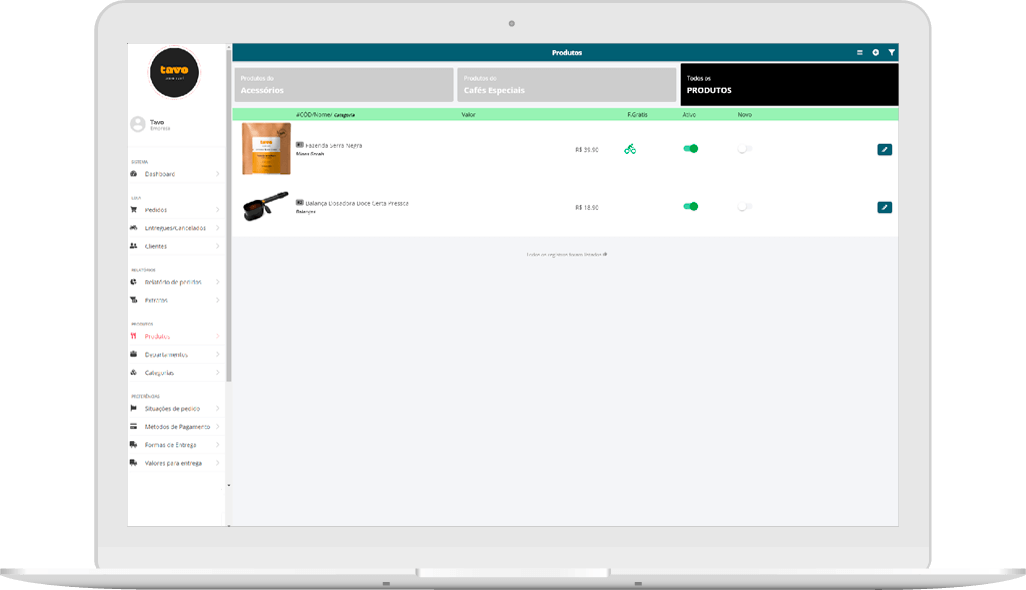
Task: Click the Formas de Entrega truck icon
Action: click(x=134, y=445)
